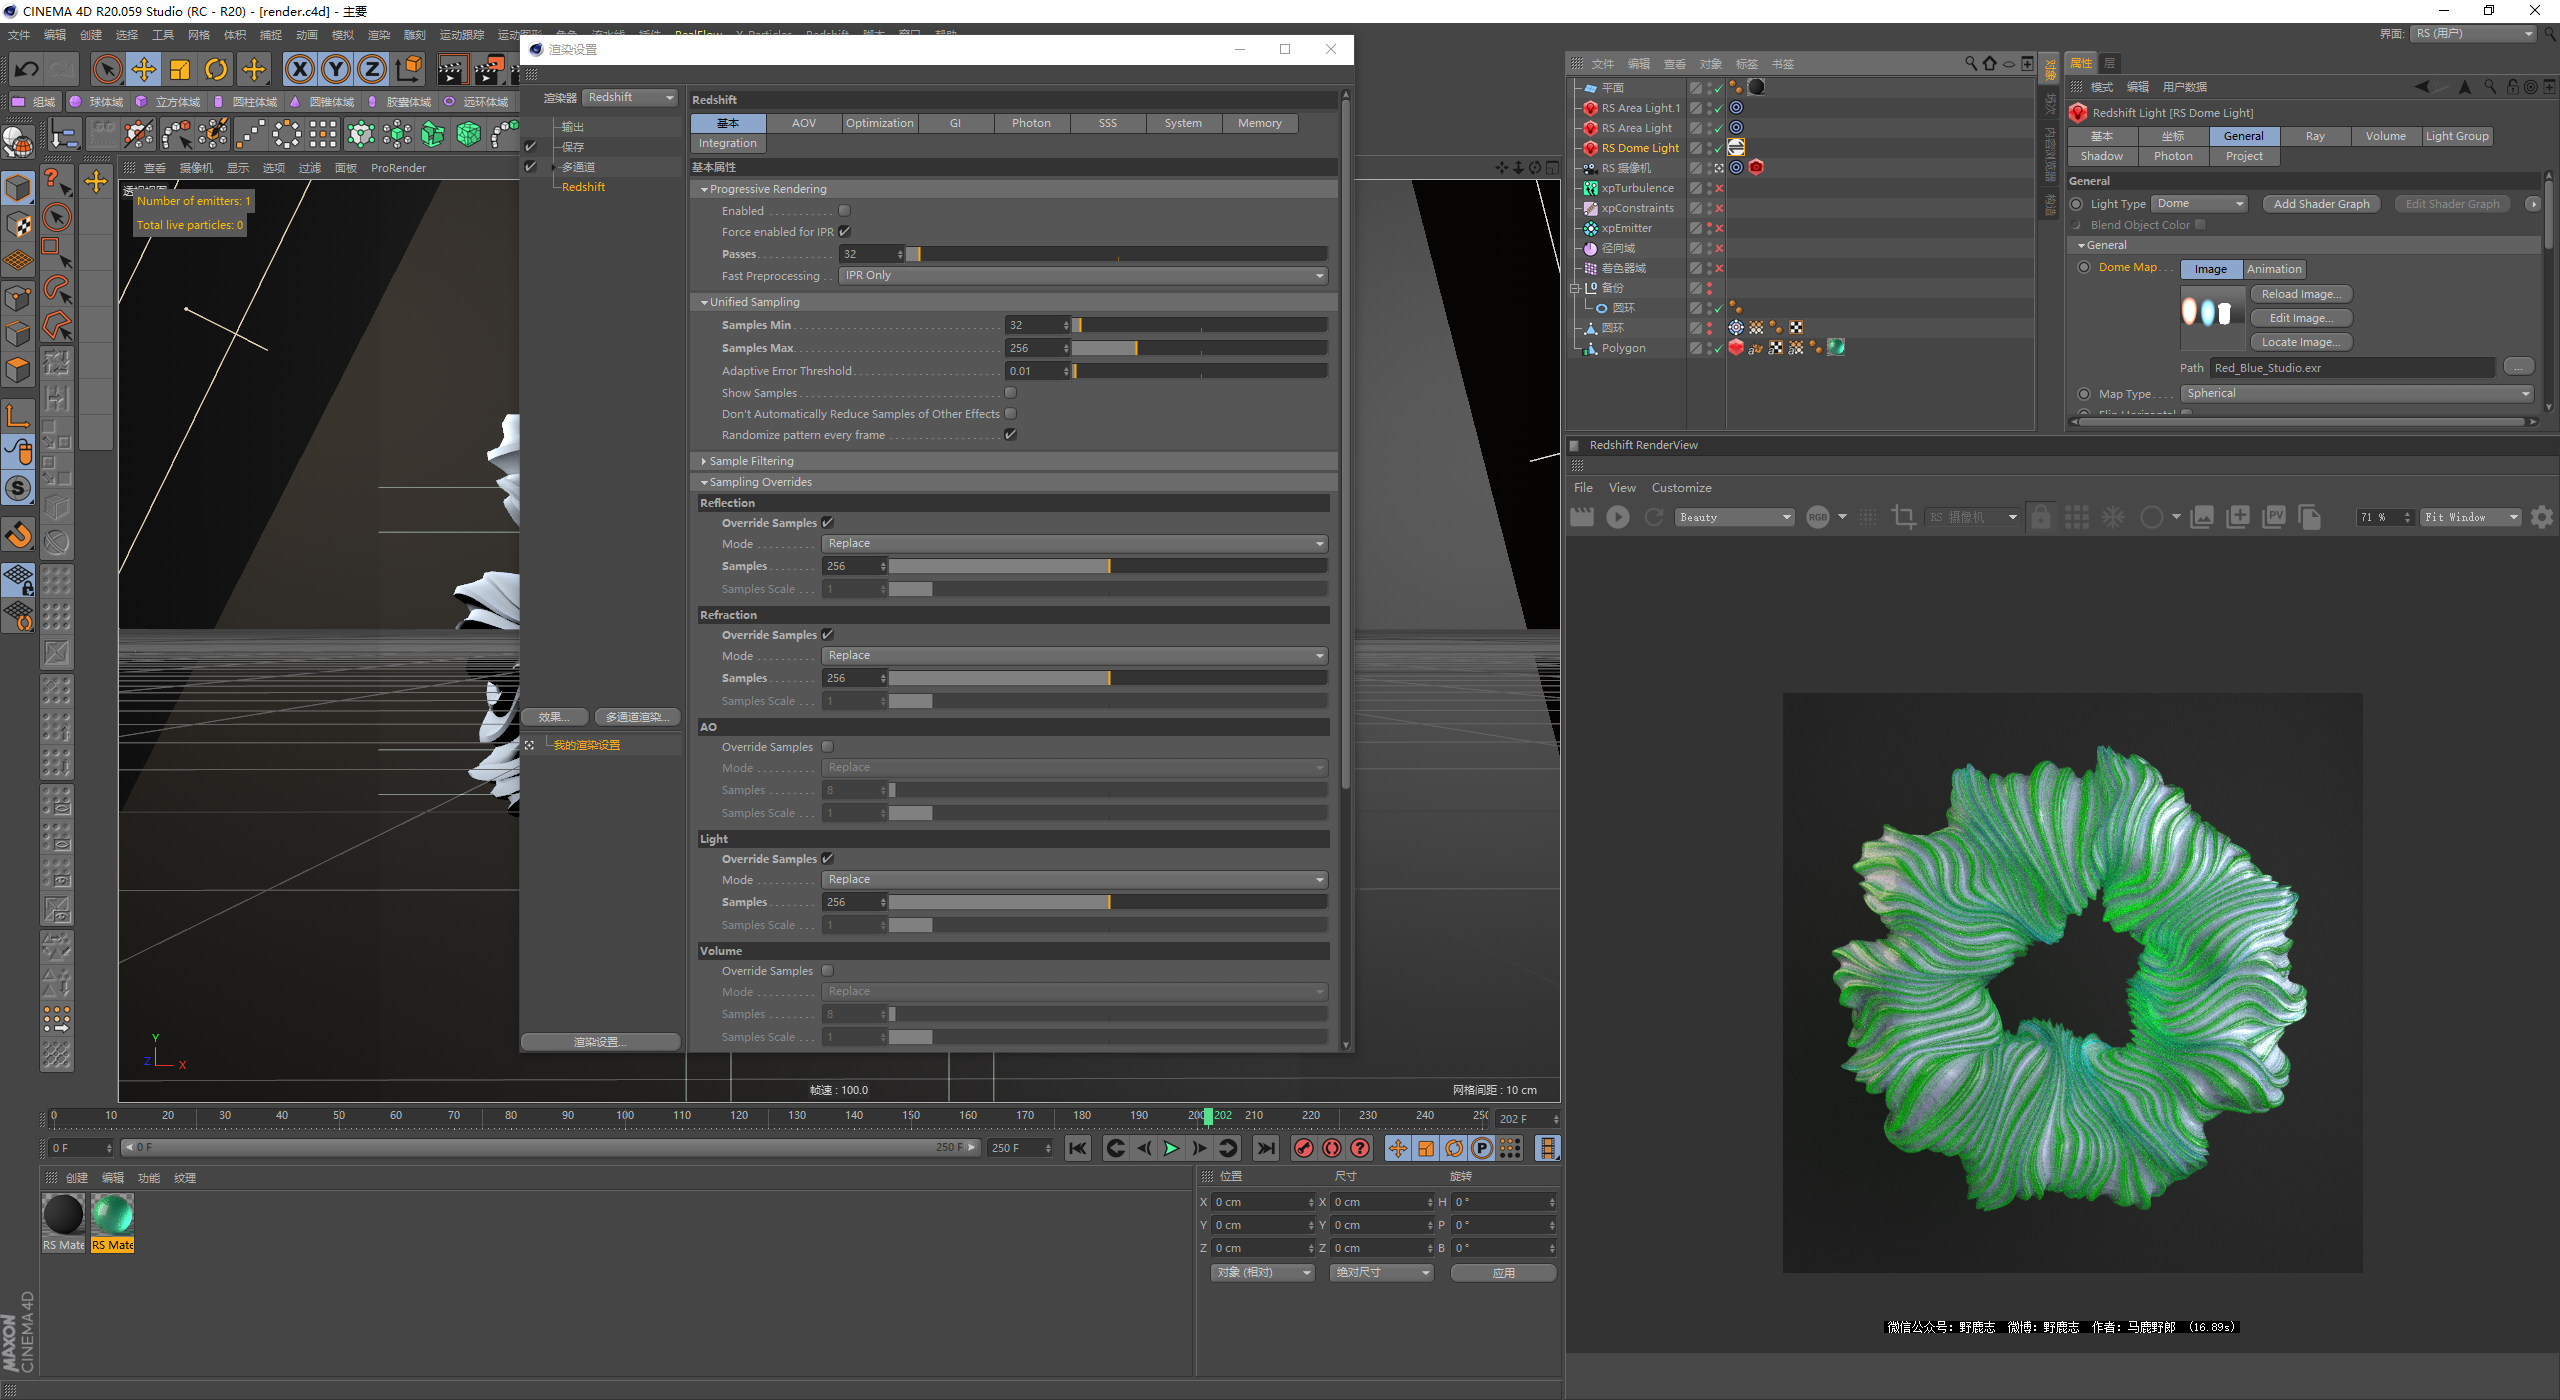This screenshot has height=1400, width=2560.
Task: Go to timeline start button
Action: click(x=1077, y=1148)
